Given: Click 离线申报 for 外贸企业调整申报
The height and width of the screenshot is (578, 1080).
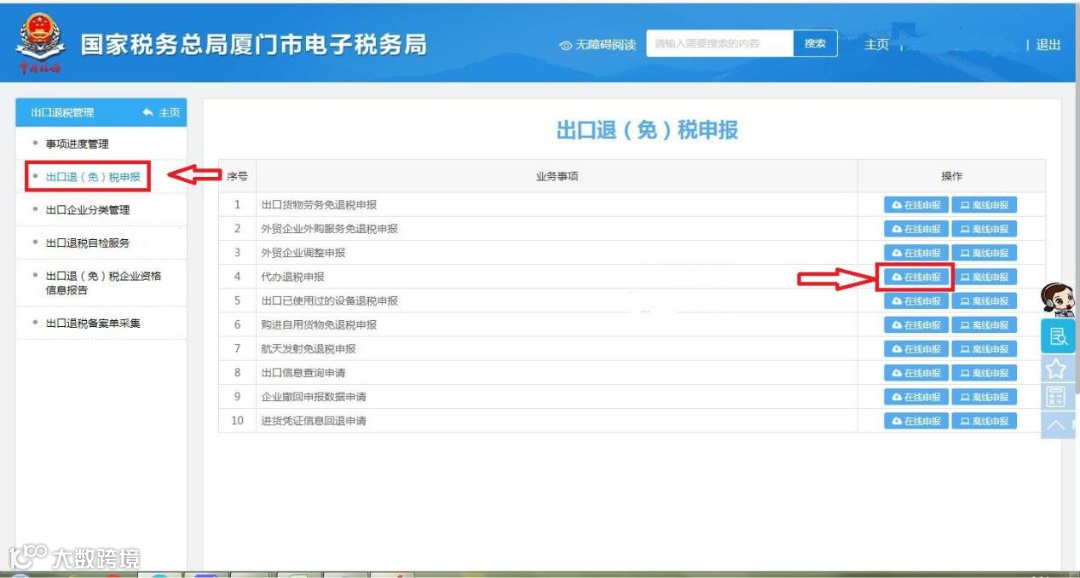Looking at the screenshot, I should (984, 253).
